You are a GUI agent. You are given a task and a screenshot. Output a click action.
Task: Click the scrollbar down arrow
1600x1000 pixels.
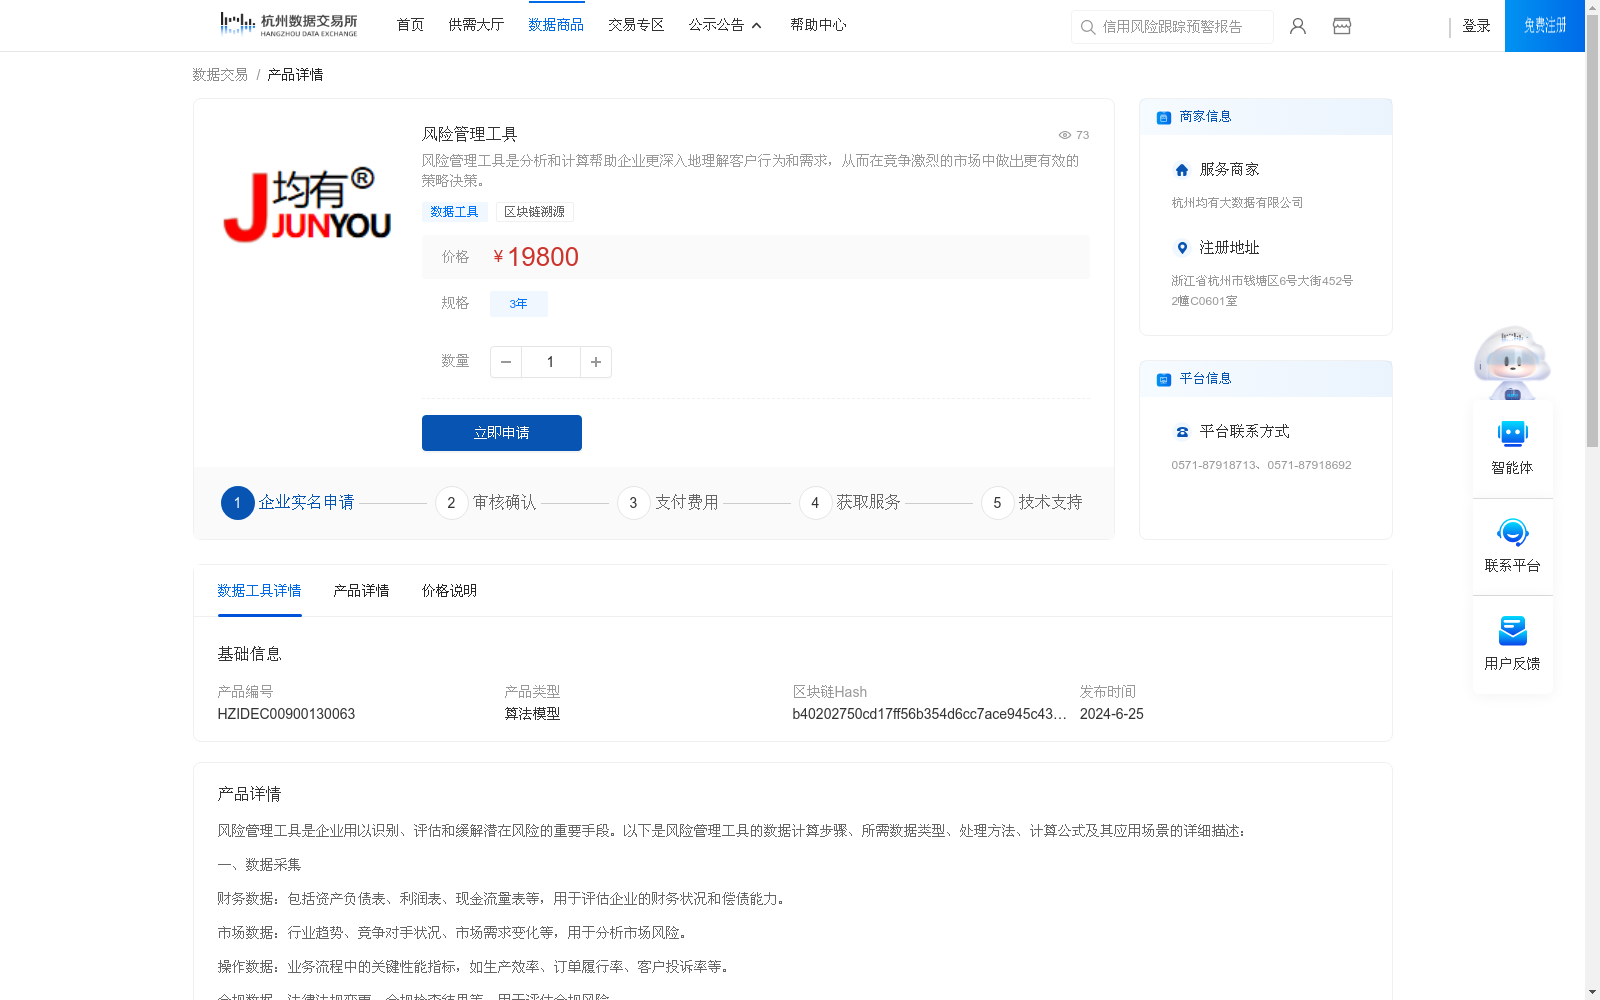click(1592, 992)
